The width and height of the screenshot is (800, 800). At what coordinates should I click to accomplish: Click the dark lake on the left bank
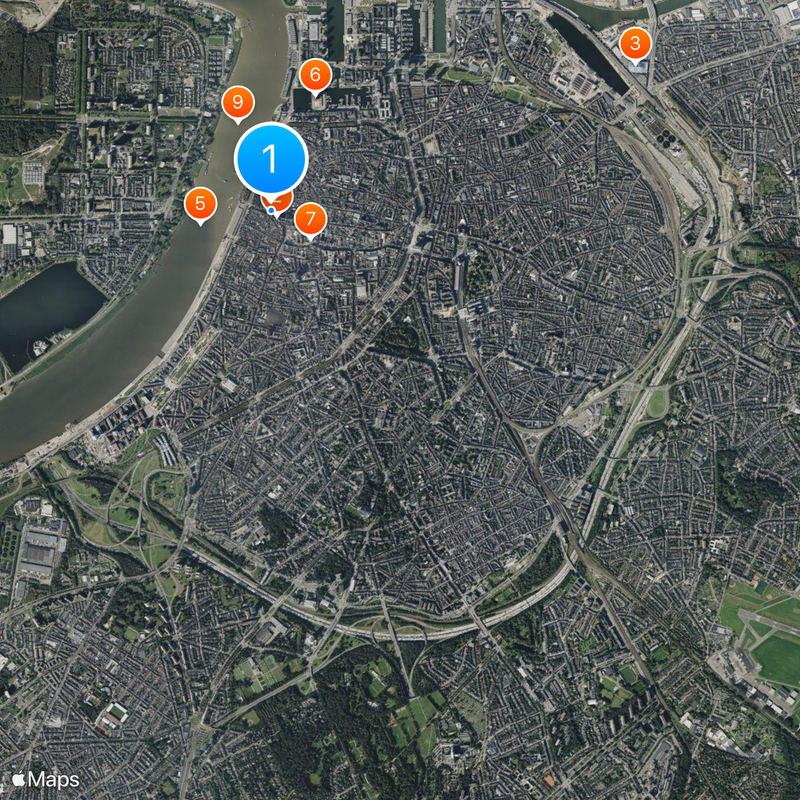(46, 311)
